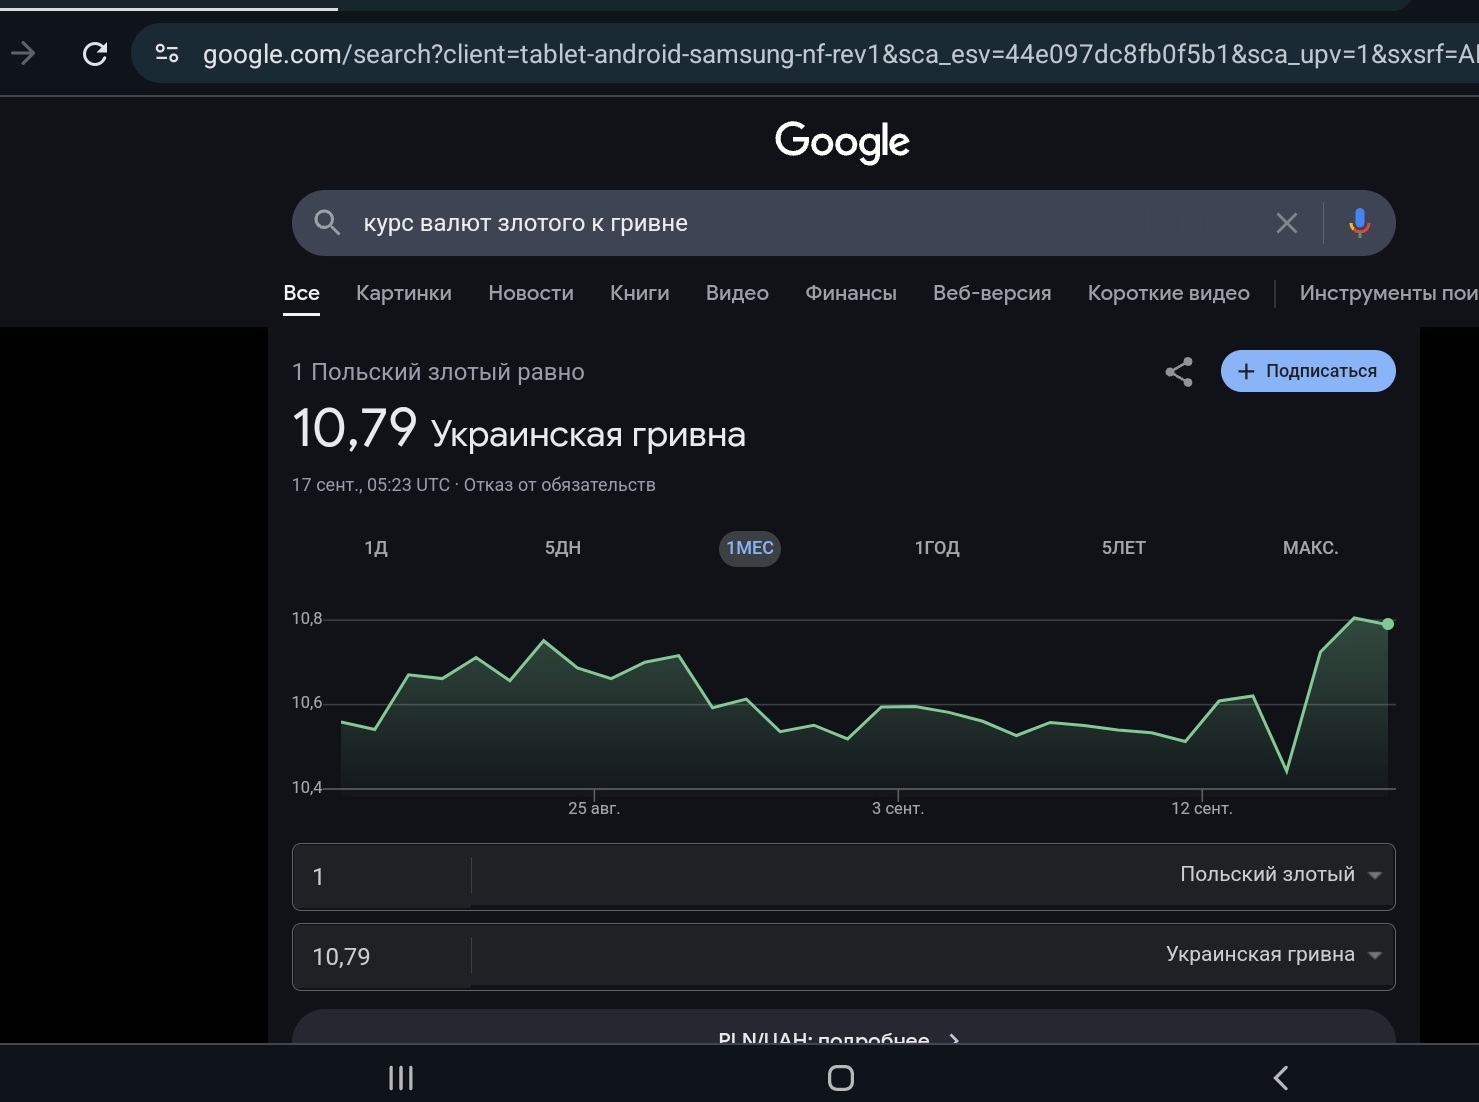Click the 25 авг. date label
This screenshot has height=1102, width=1479.
594,808
